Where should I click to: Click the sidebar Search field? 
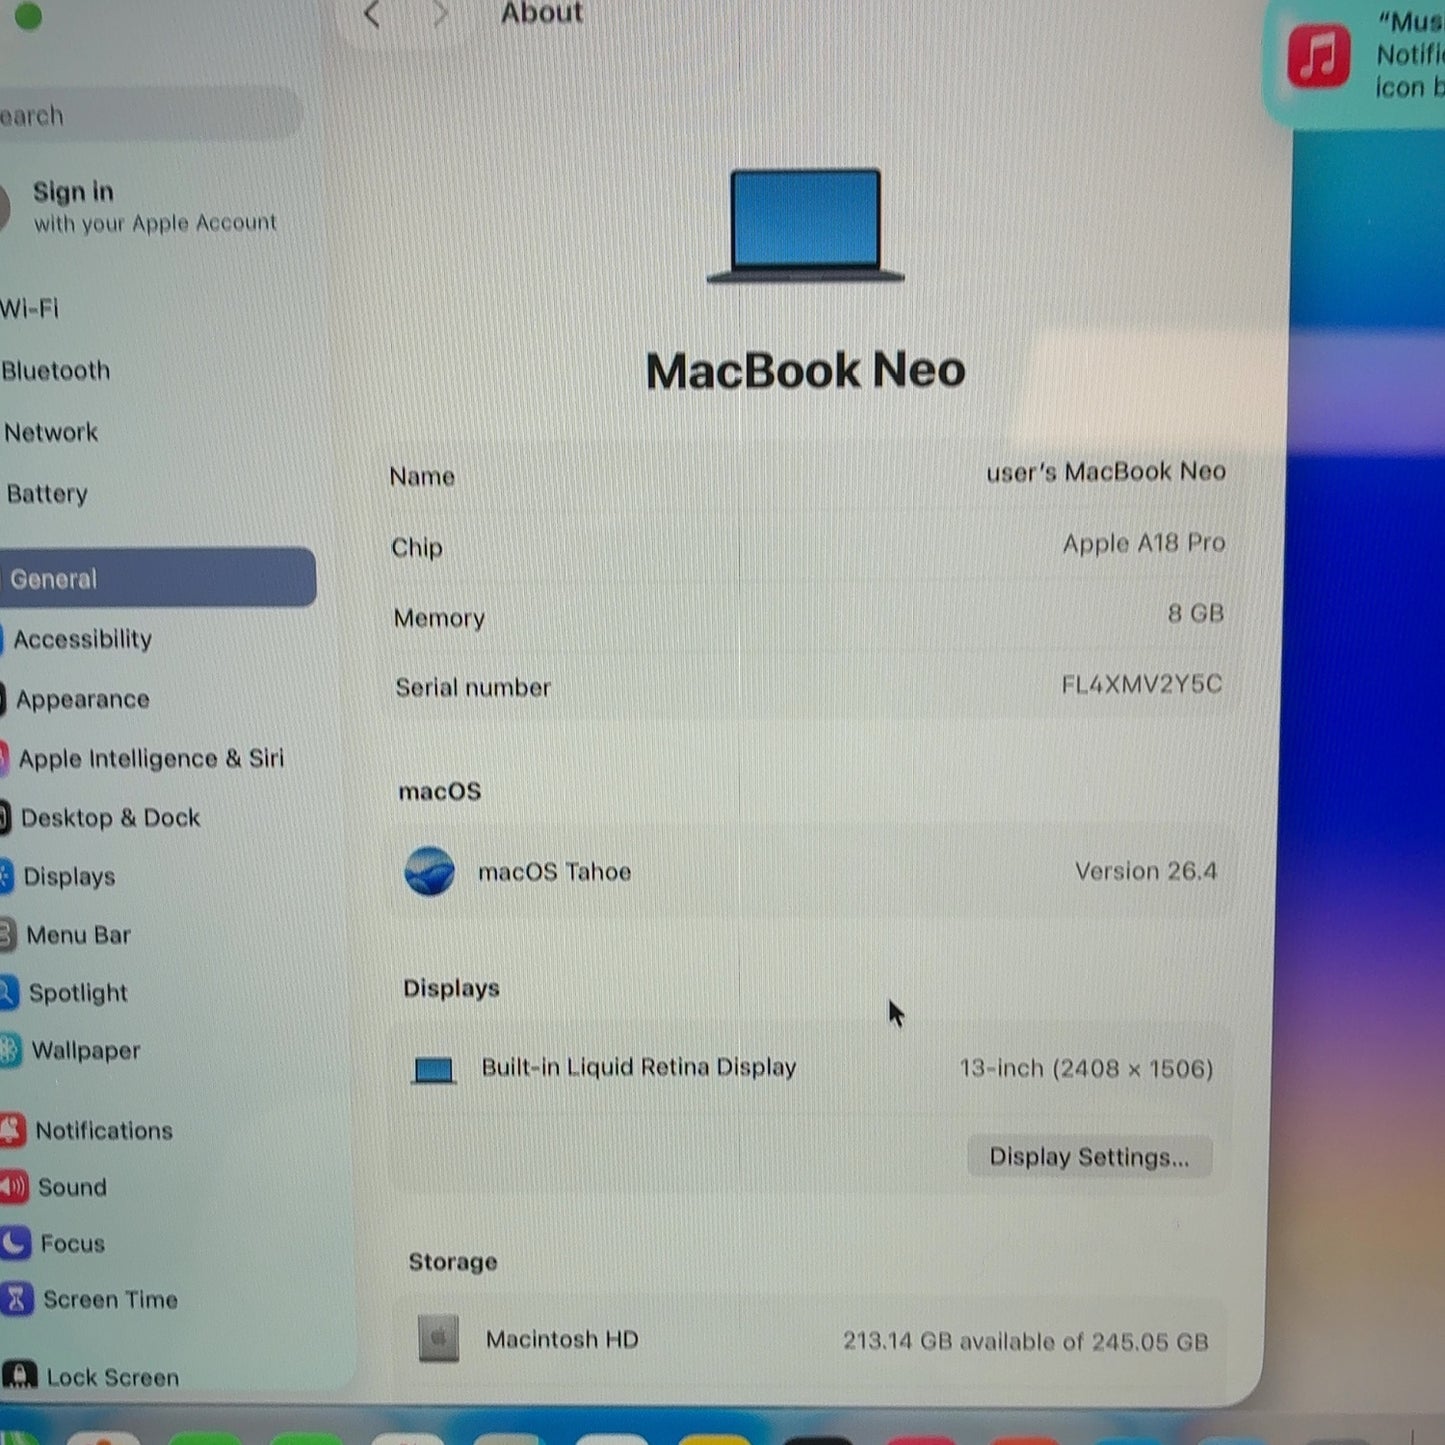point(150,114)
